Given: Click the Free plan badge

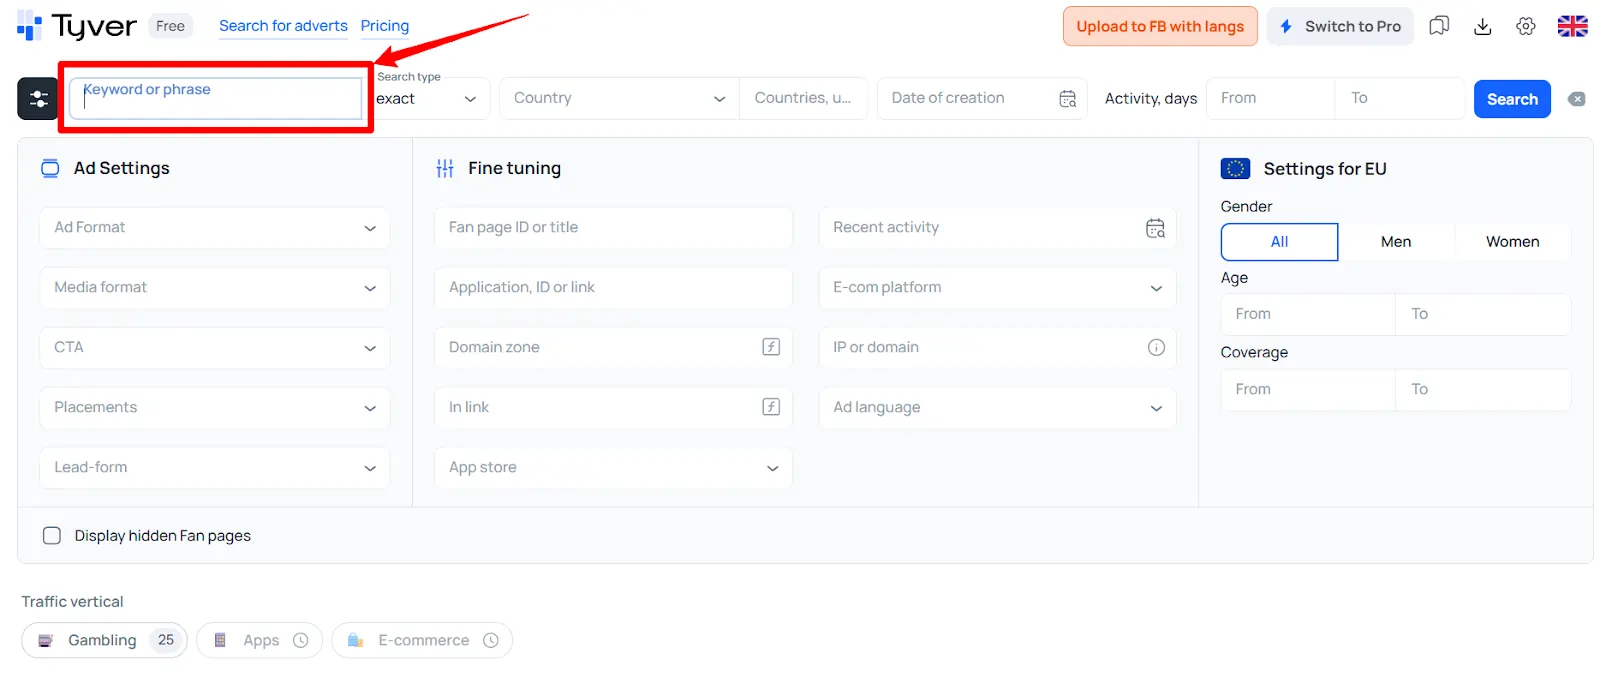Looking at the screenshot, I should 170,26.
